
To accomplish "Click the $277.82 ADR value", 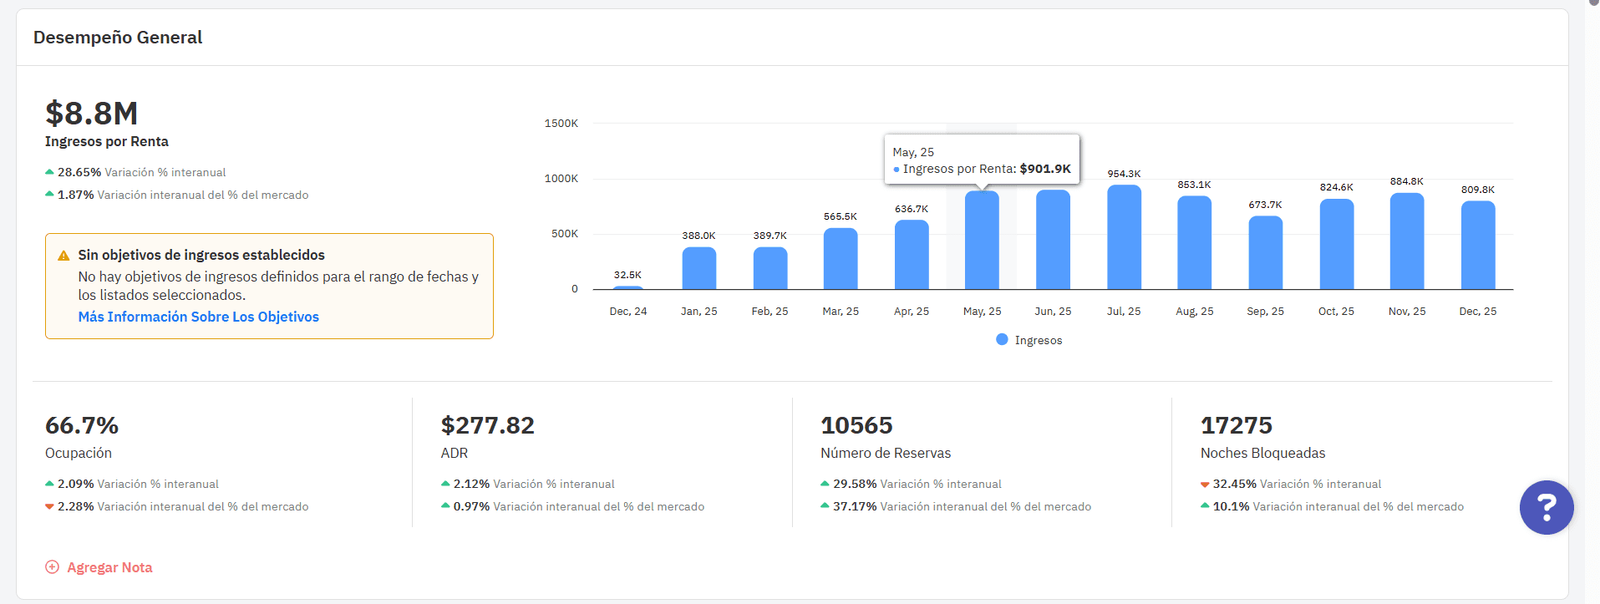I will pyautogui.click(x=488, y=425).
